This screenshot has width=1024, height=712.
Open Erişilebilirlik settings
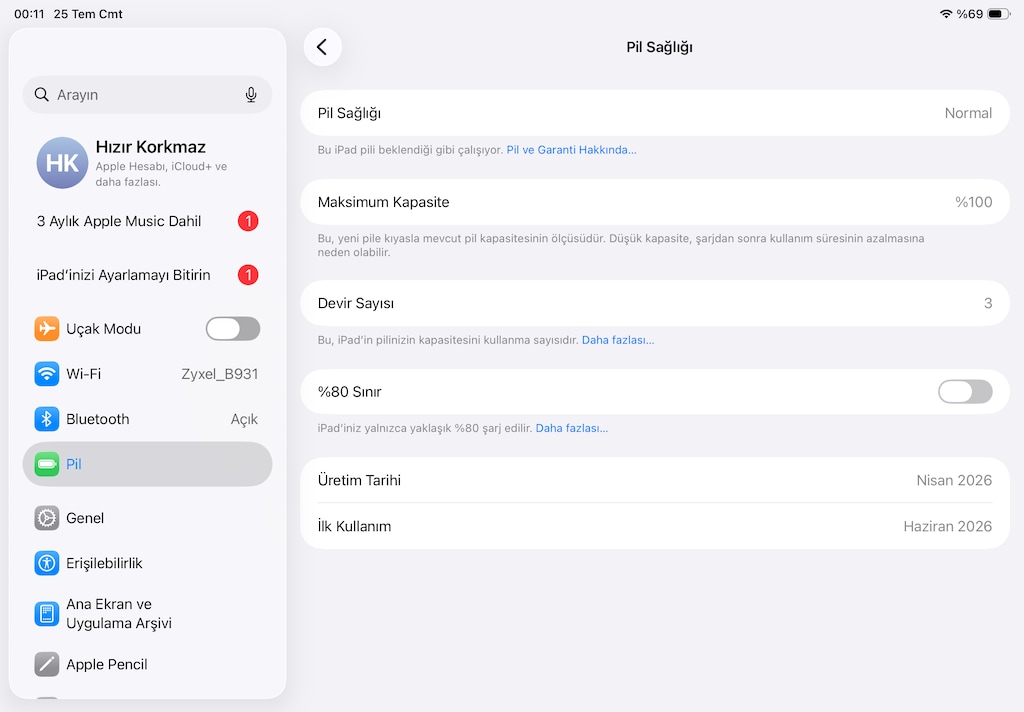[x=148, y=563]
